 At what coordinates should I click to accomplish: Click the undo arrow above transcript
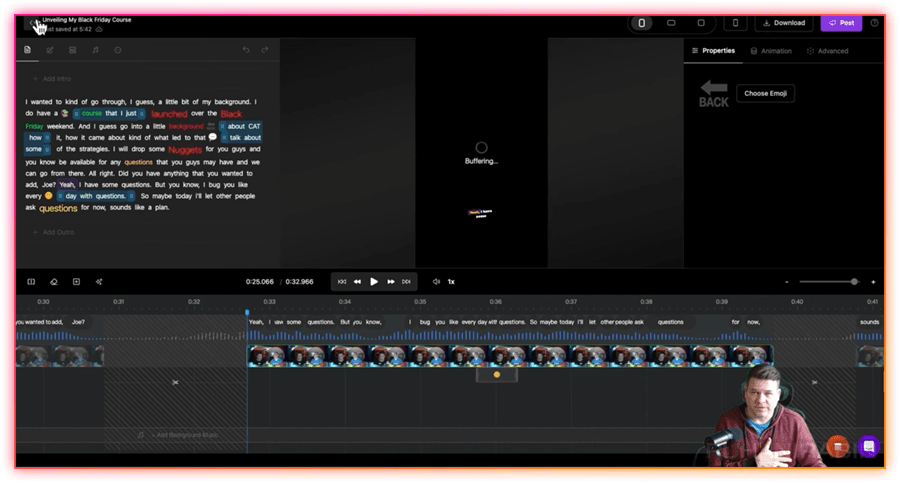(x=246, y=50)
